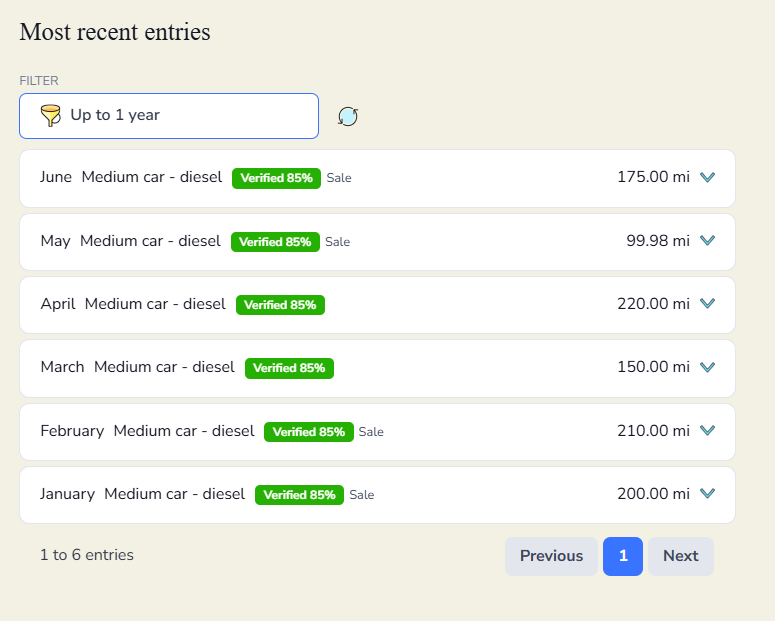The height and width of the screenshot is (621, 775).
Task: Click the 200.00 mi value in January row
Action: pos(653,493)
